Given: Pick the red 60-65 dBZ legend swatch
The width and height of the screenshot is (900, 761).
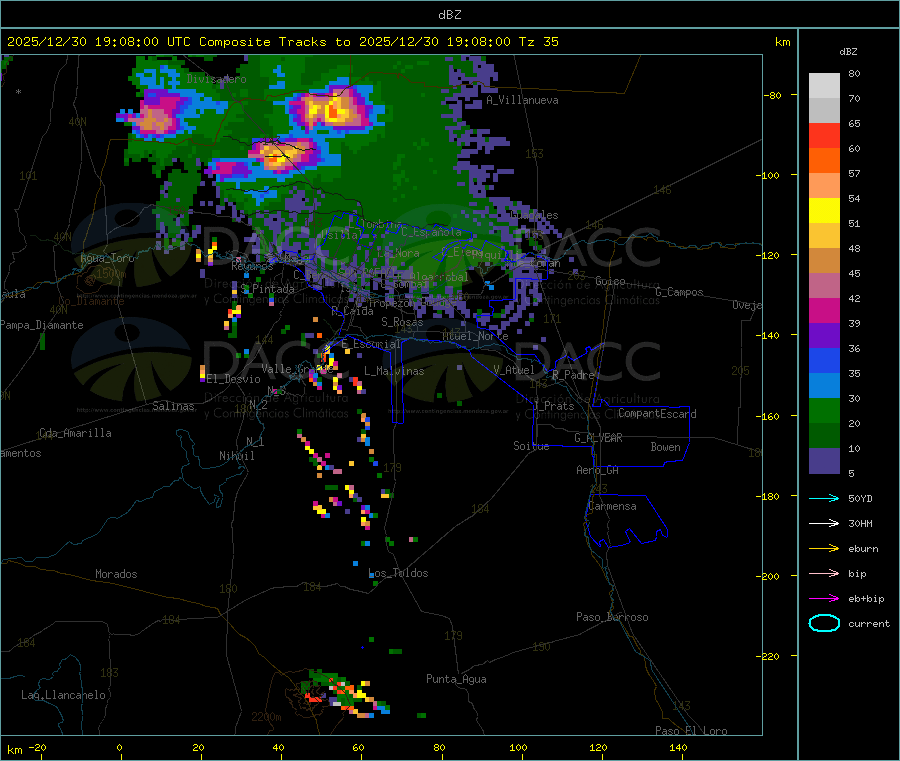Looking at the screenshot, I should click(824, 135).
